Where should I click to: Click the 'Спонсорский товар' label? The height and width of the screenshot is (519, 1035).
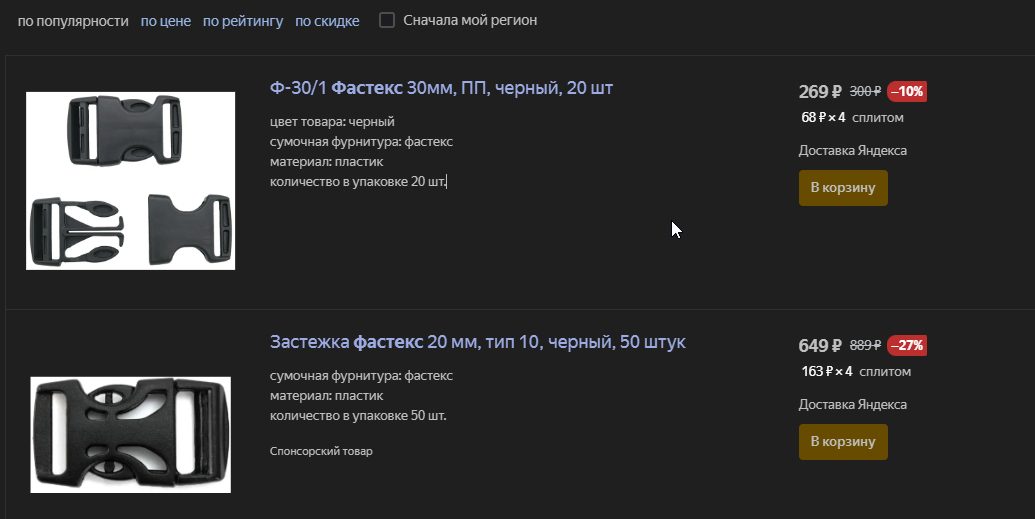pos(321,451)
